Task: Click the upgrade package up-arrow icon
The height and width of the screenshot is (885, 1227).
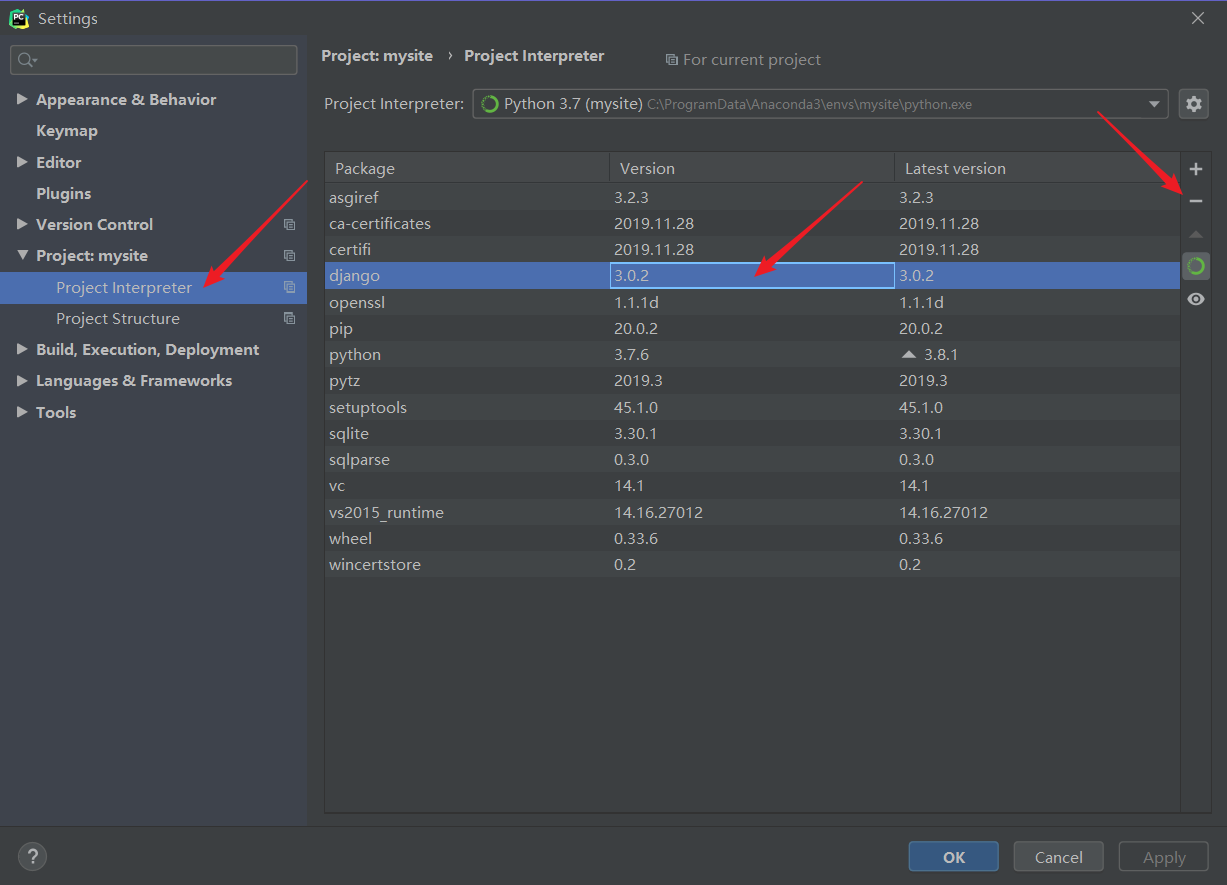Action: coord(1195,234)
